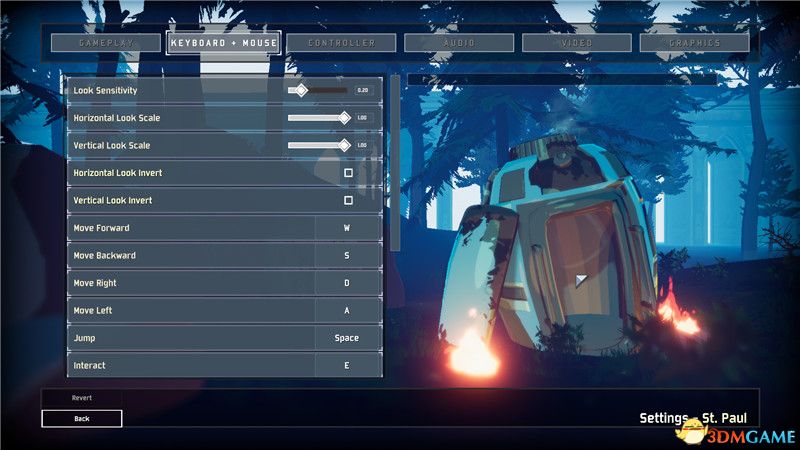Select the Keyboard + Mouse tab
The height and width of the screenshot is (450, 800).
click(224, 43)
